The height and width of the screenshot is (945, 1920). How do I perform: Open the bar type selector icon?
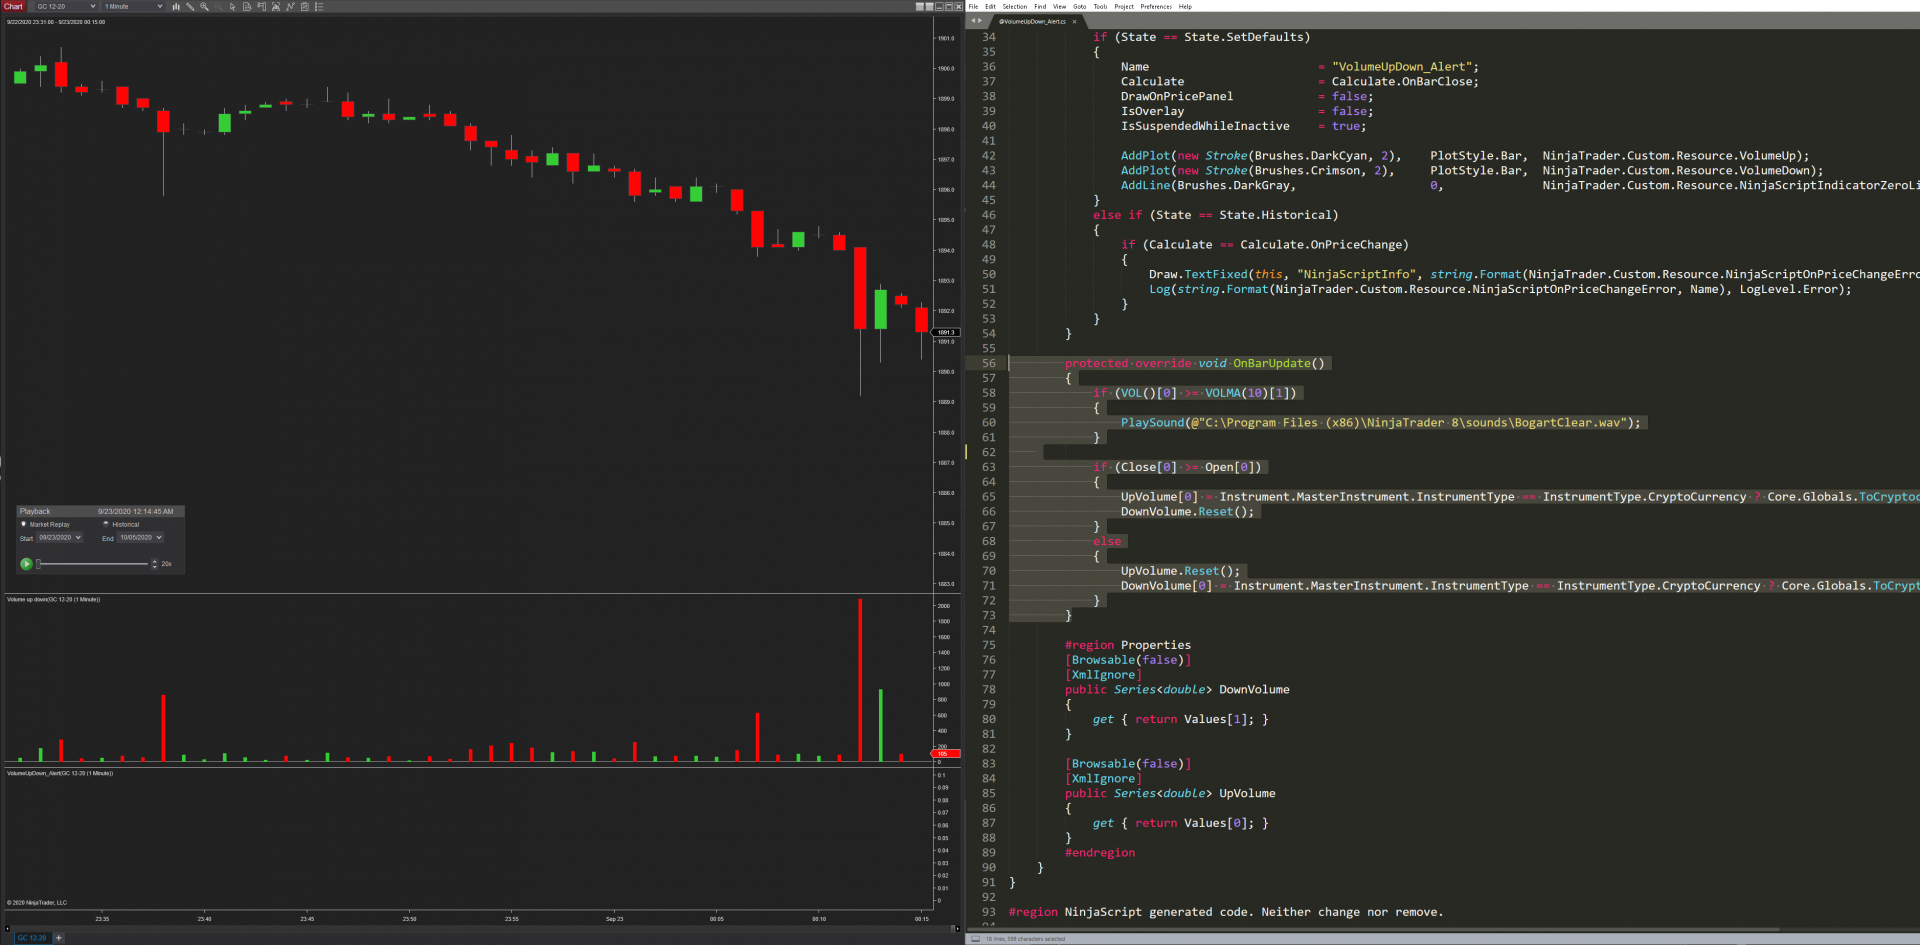(x=176, y=7)
